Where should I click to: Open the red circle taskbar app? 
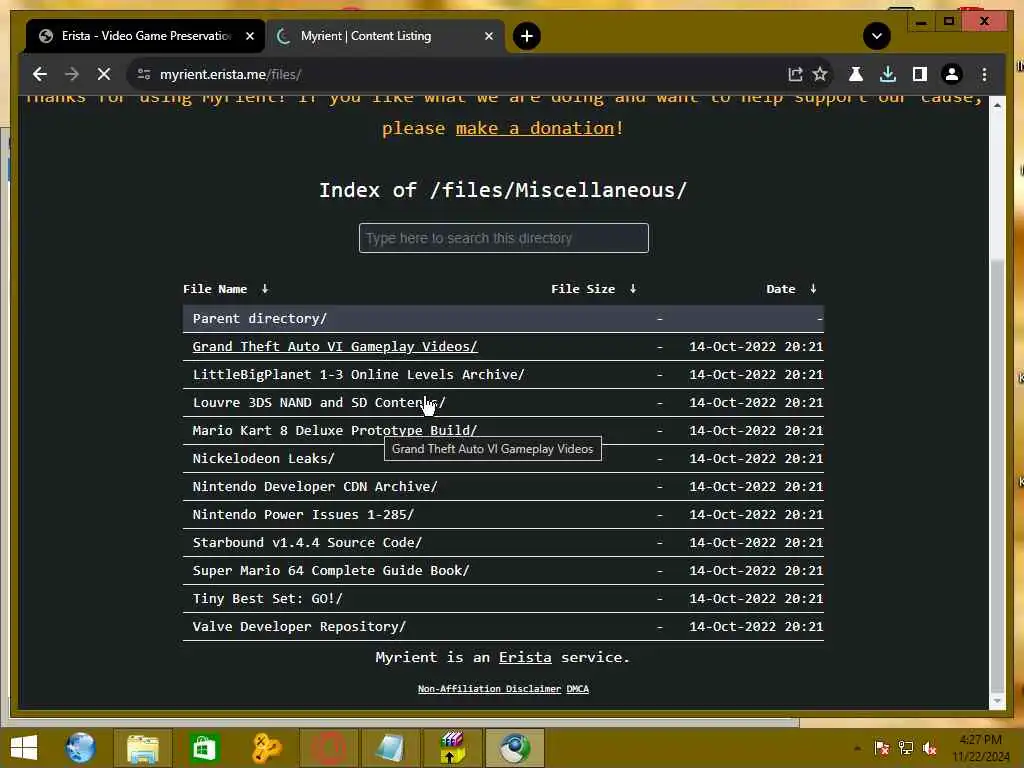(x=328, y=748)
